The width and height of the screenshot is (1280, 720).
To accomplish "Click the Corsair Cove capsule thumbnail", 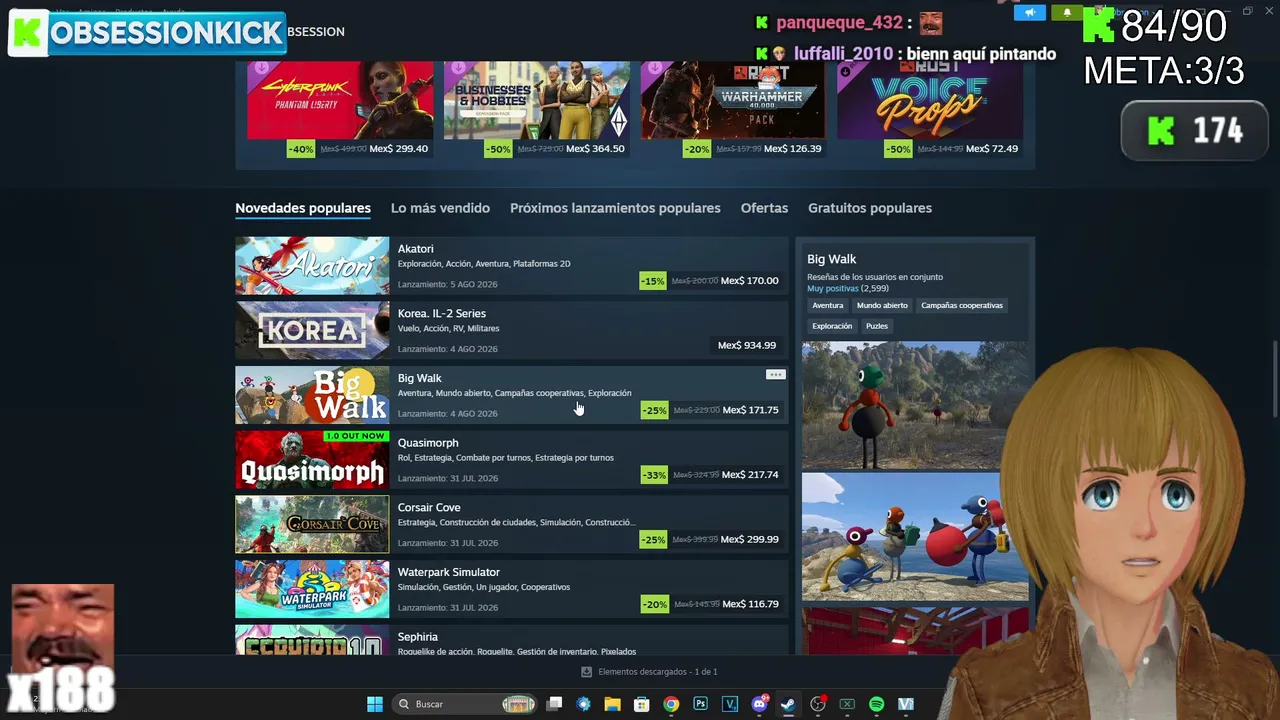I will coord(312,524).
